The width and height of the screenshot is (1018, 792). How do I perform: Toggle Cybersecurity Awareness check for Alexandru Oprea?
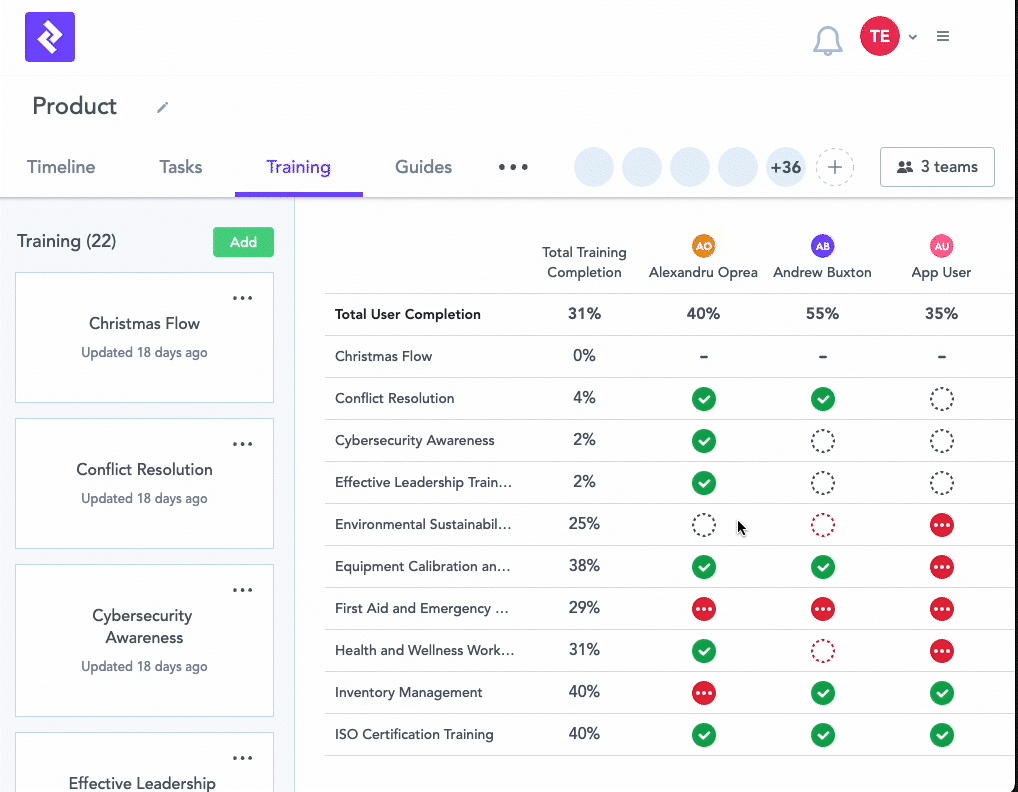(x=704, y=441)
